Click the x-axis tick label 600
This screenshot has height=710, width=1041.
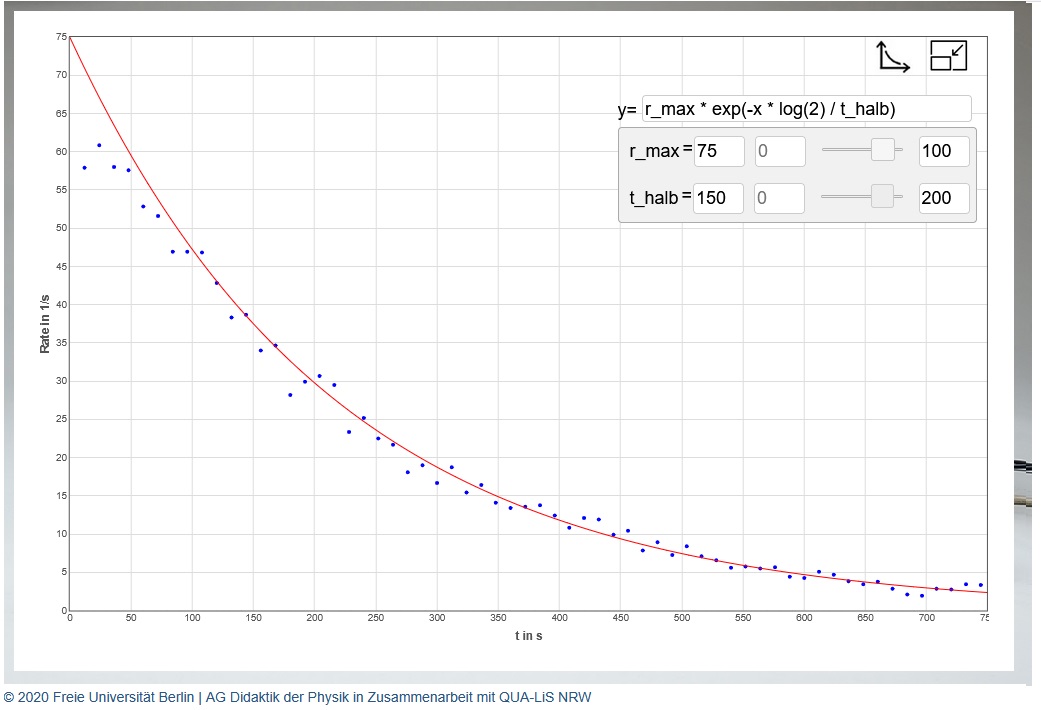[x=804, y=618]
